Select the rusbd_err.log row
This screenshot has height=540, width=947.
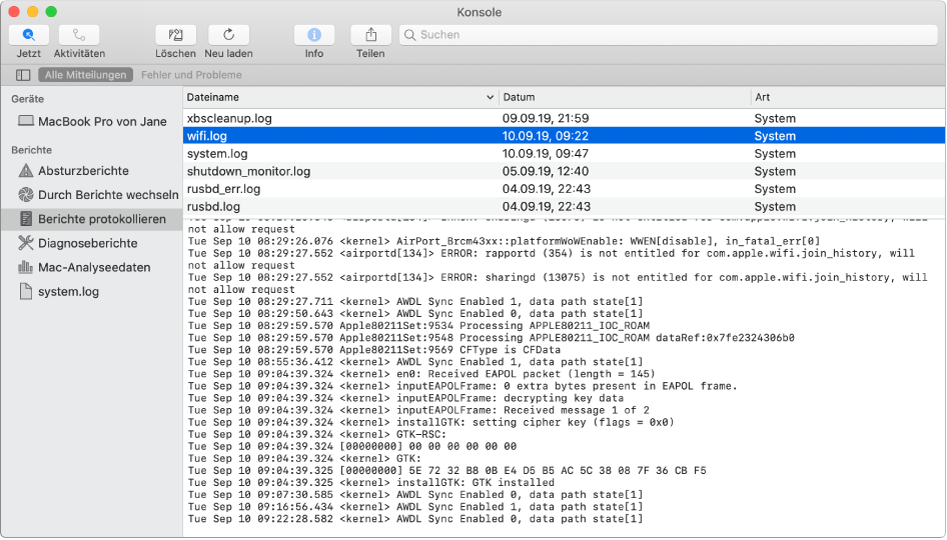(564, 188)
